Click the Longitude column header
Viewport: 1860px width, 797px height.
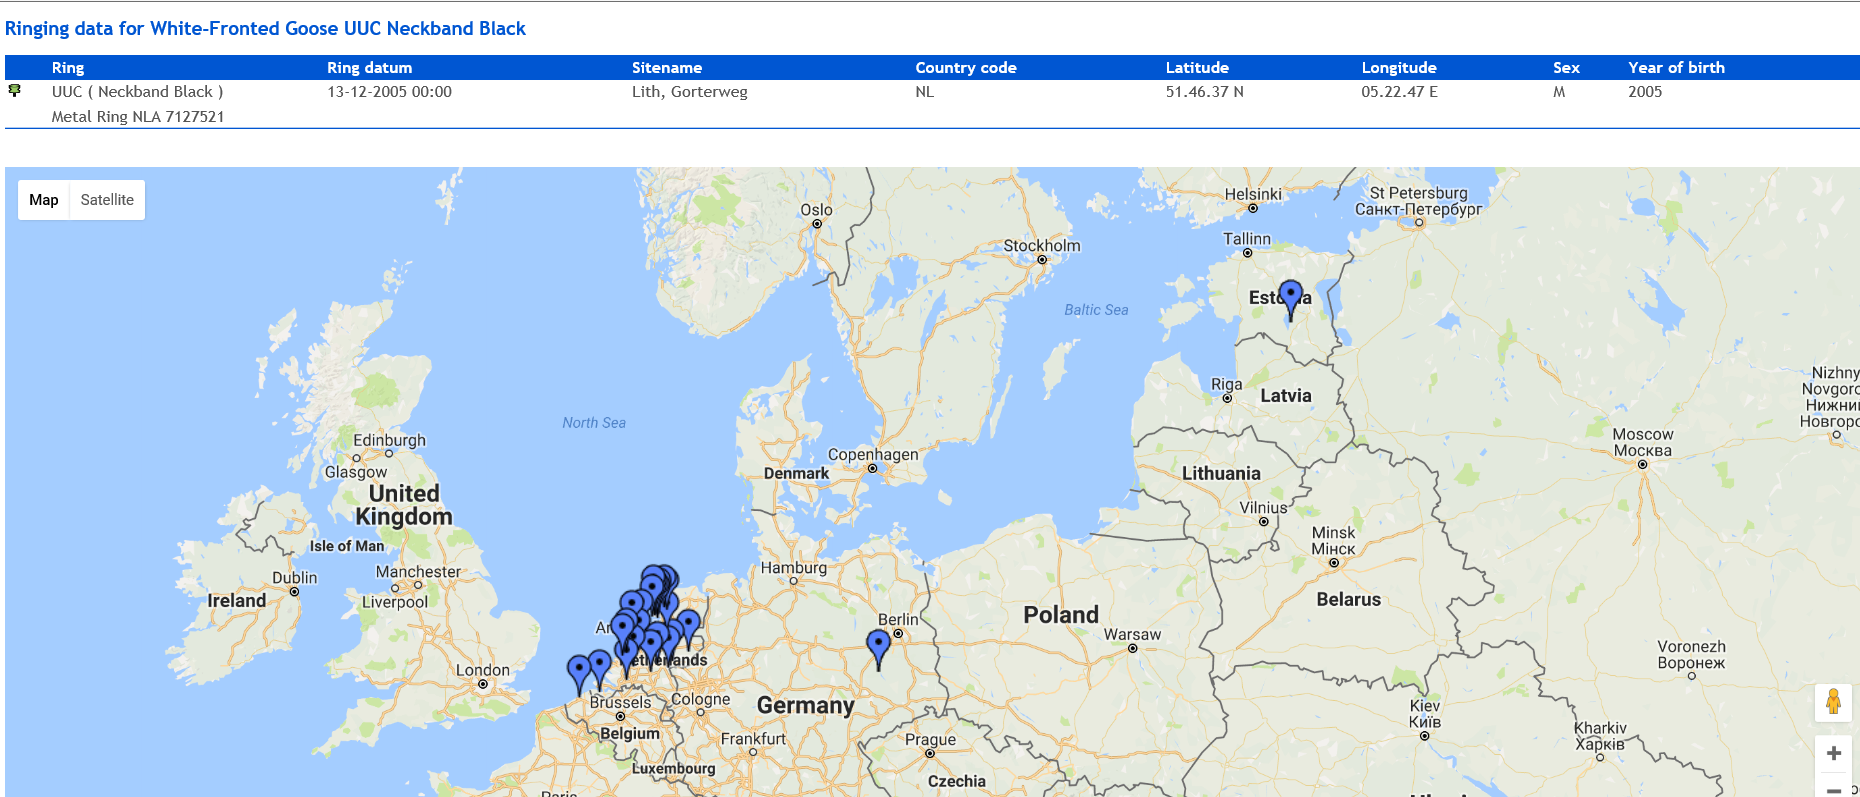pos(1399,68)
